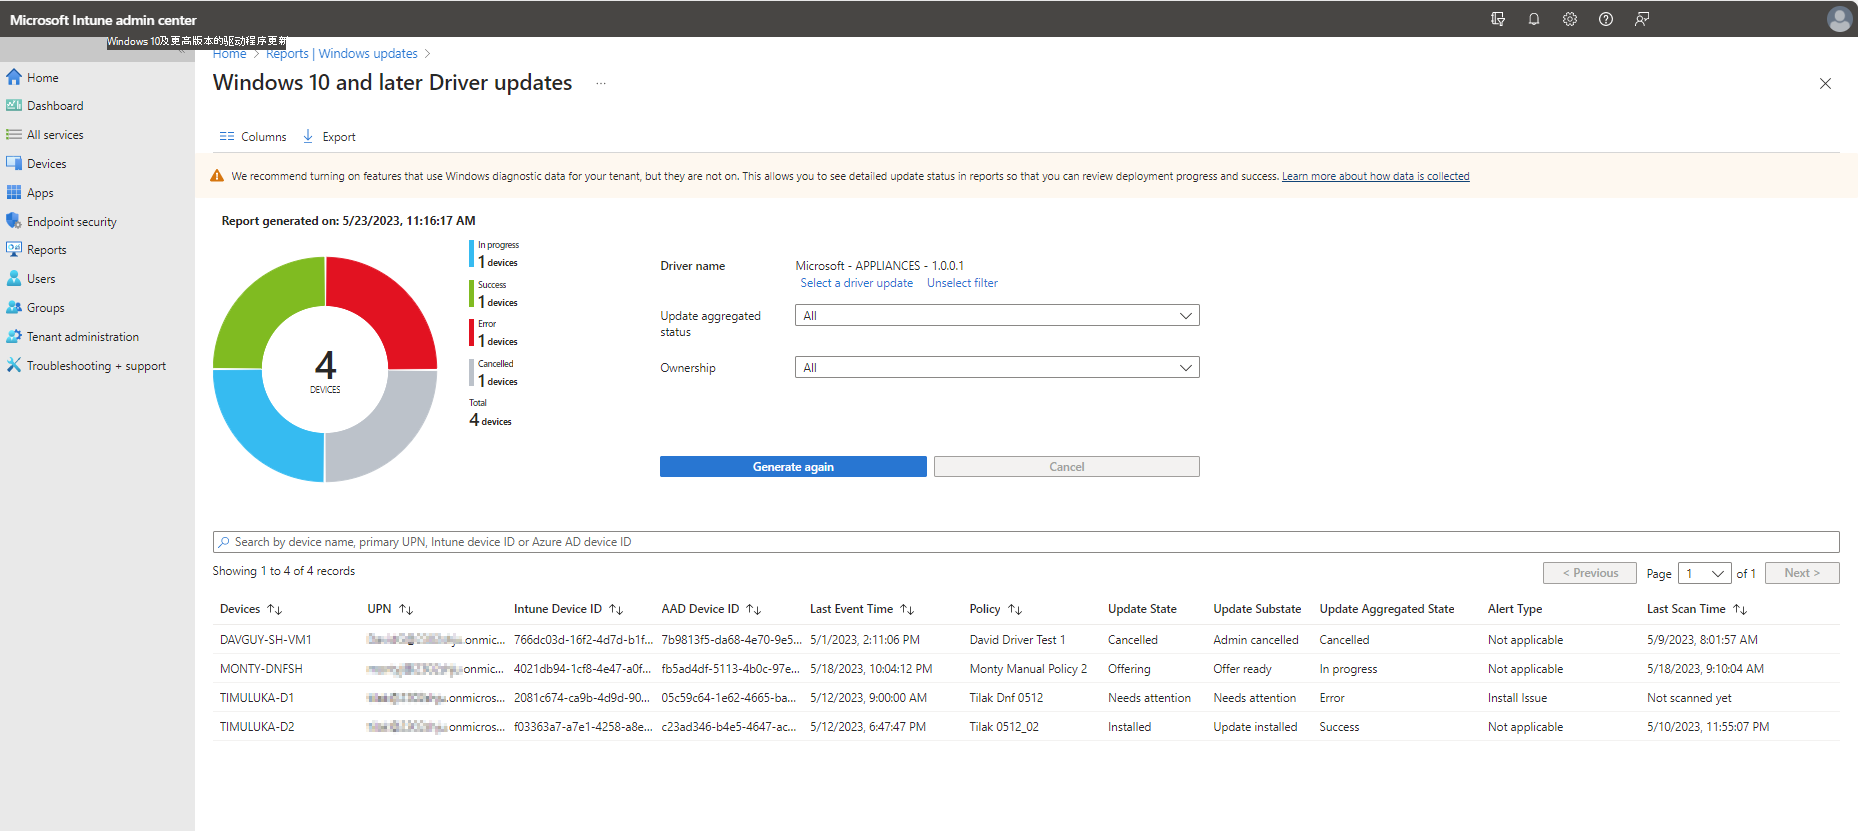The image size is (1858, 831).
Task: Click the Generate again button
Action: (x=793, y=467)
